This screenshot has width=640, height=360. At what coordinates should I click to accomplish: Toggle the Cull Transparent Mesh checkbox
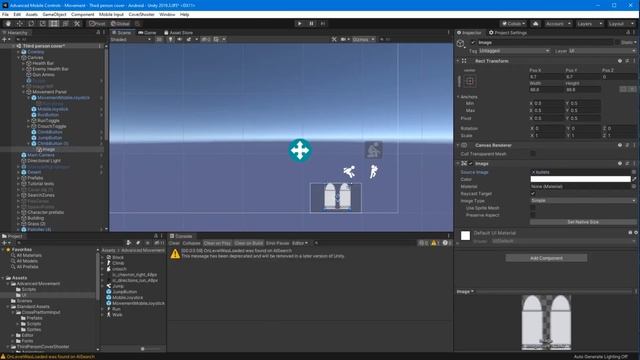pyautogui.click(x=533, y=154)
